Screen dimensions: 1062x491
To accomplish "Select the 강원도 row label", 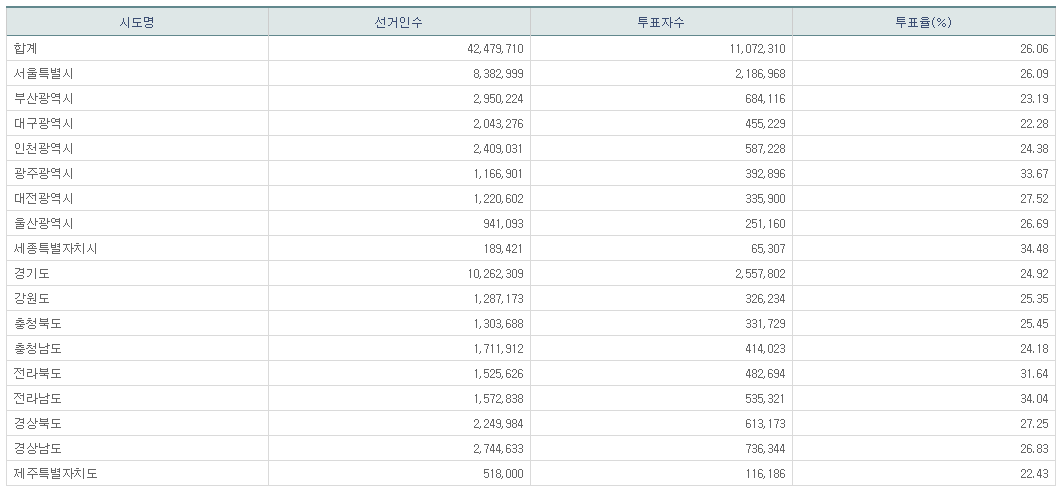I will (x=32, y=298).
